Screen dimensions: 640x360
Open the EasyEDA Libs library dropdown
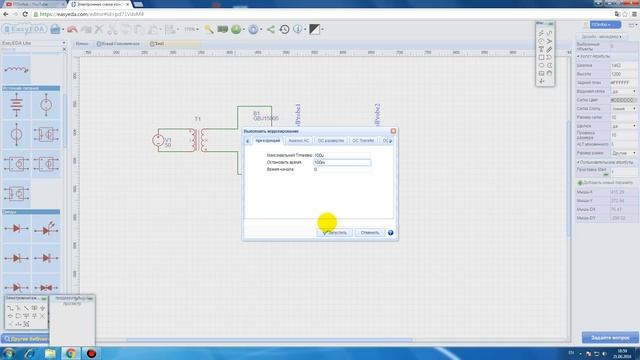(x=33, y=43)
